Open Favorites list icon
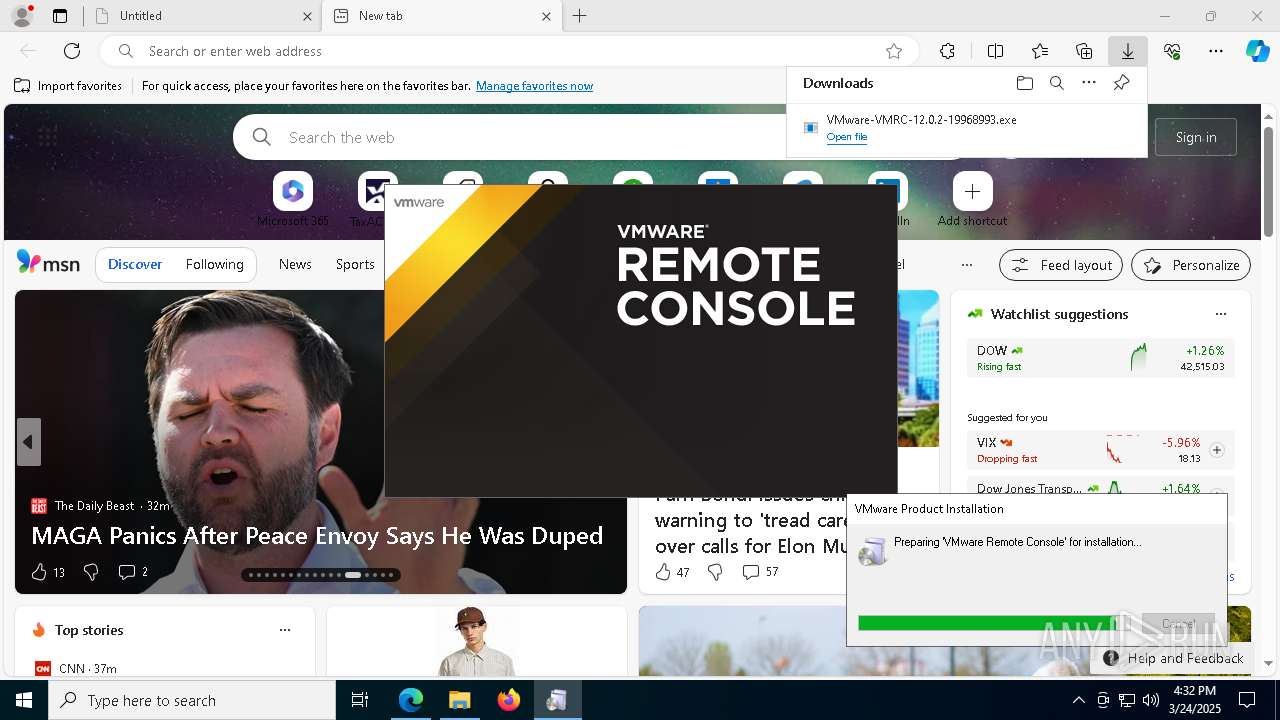The height and width of the screenshot is (720, 1280). point(1040,51)
